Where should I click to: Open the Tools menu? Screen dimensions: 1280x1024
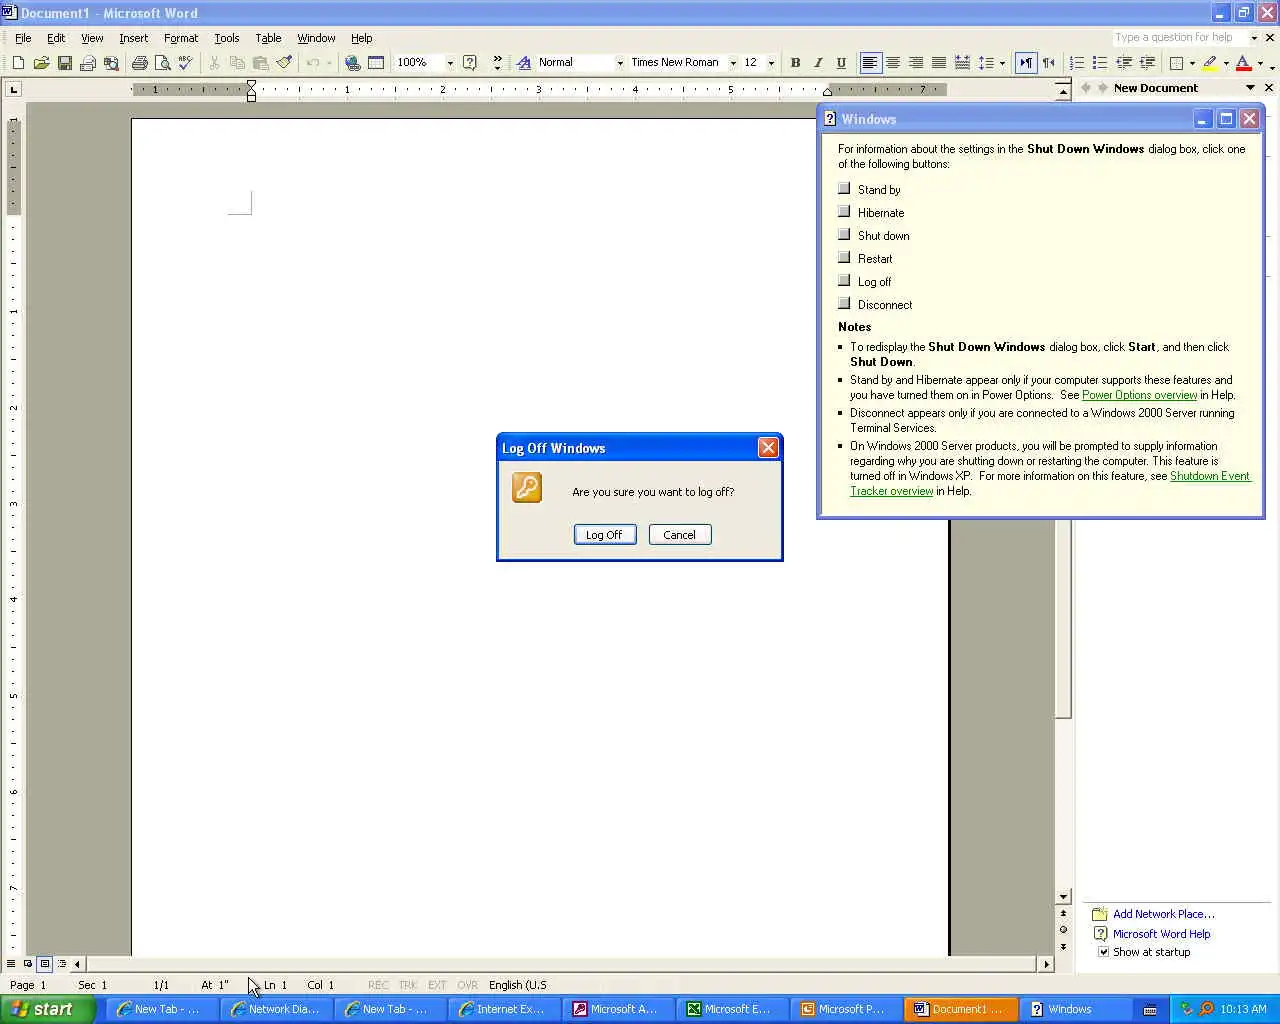227,38
